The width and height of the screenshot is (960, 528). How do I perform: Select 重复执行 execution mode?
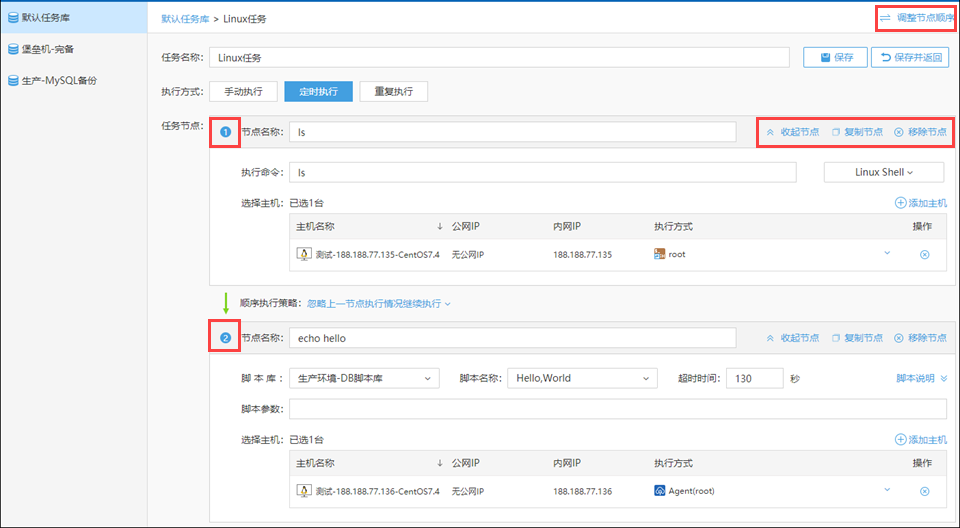tap(393, 91)
